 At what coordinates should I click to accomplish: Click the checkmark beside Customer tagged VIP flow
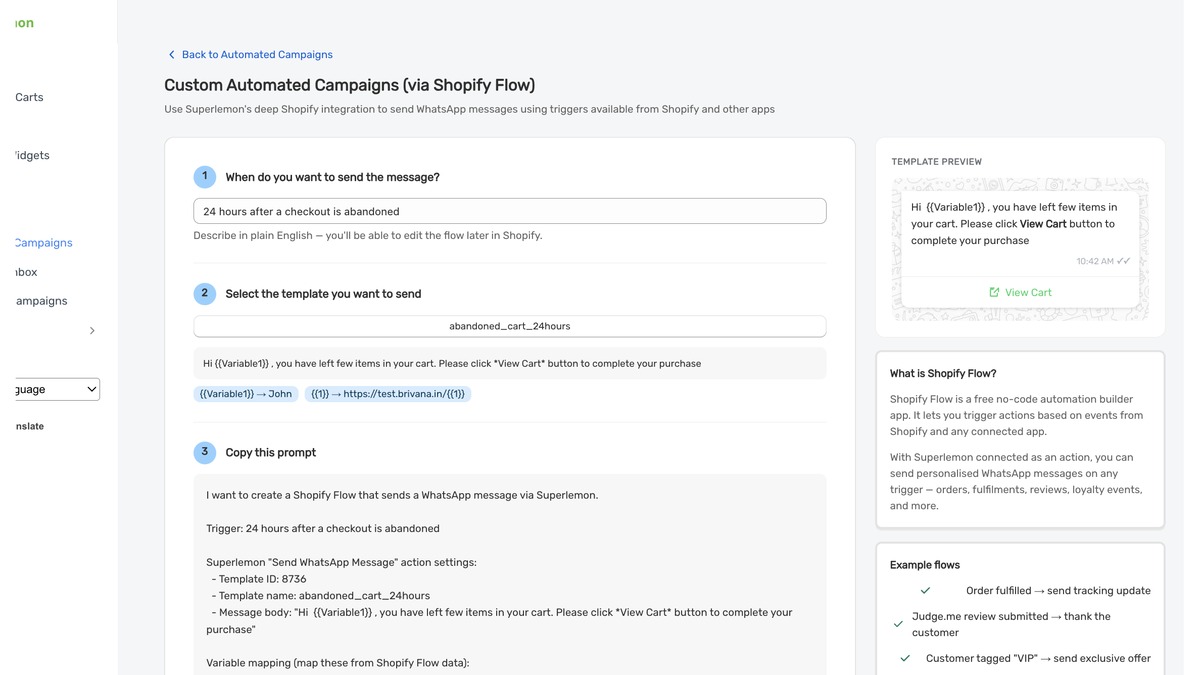905,658
